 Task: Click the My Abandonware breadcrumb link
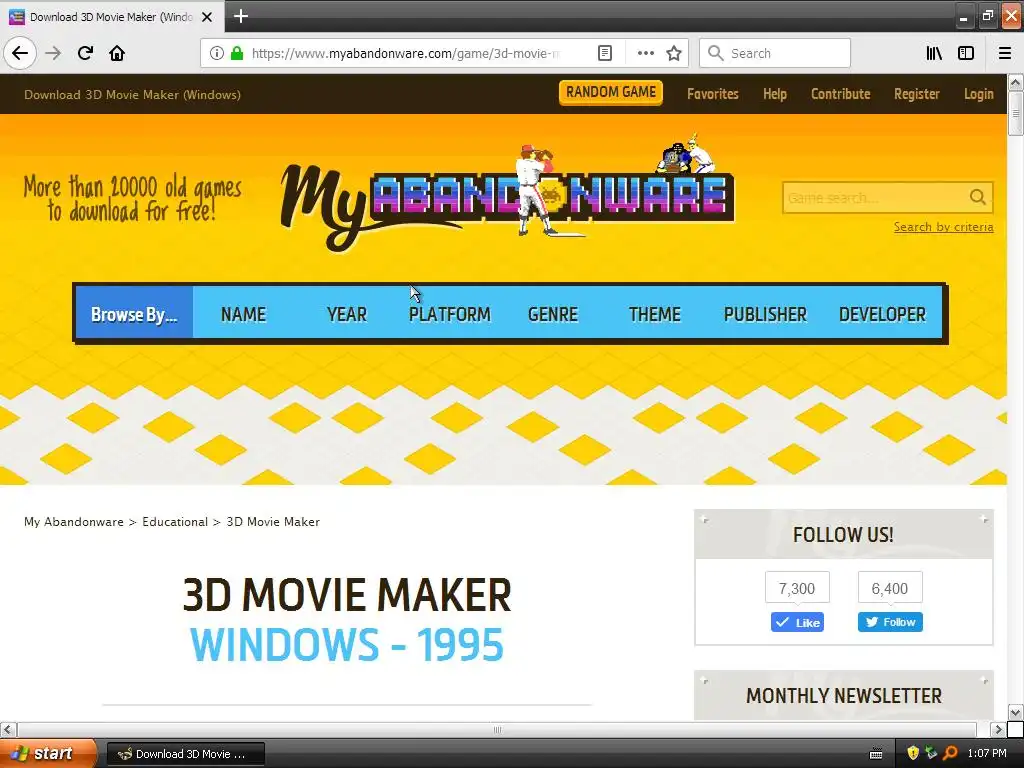[x=74, y=522]
